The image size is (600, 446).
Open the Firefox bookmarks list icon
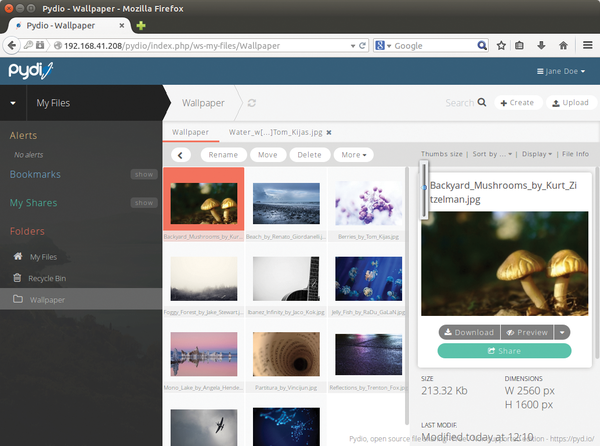pyautogui.click(x=519, y=46)
